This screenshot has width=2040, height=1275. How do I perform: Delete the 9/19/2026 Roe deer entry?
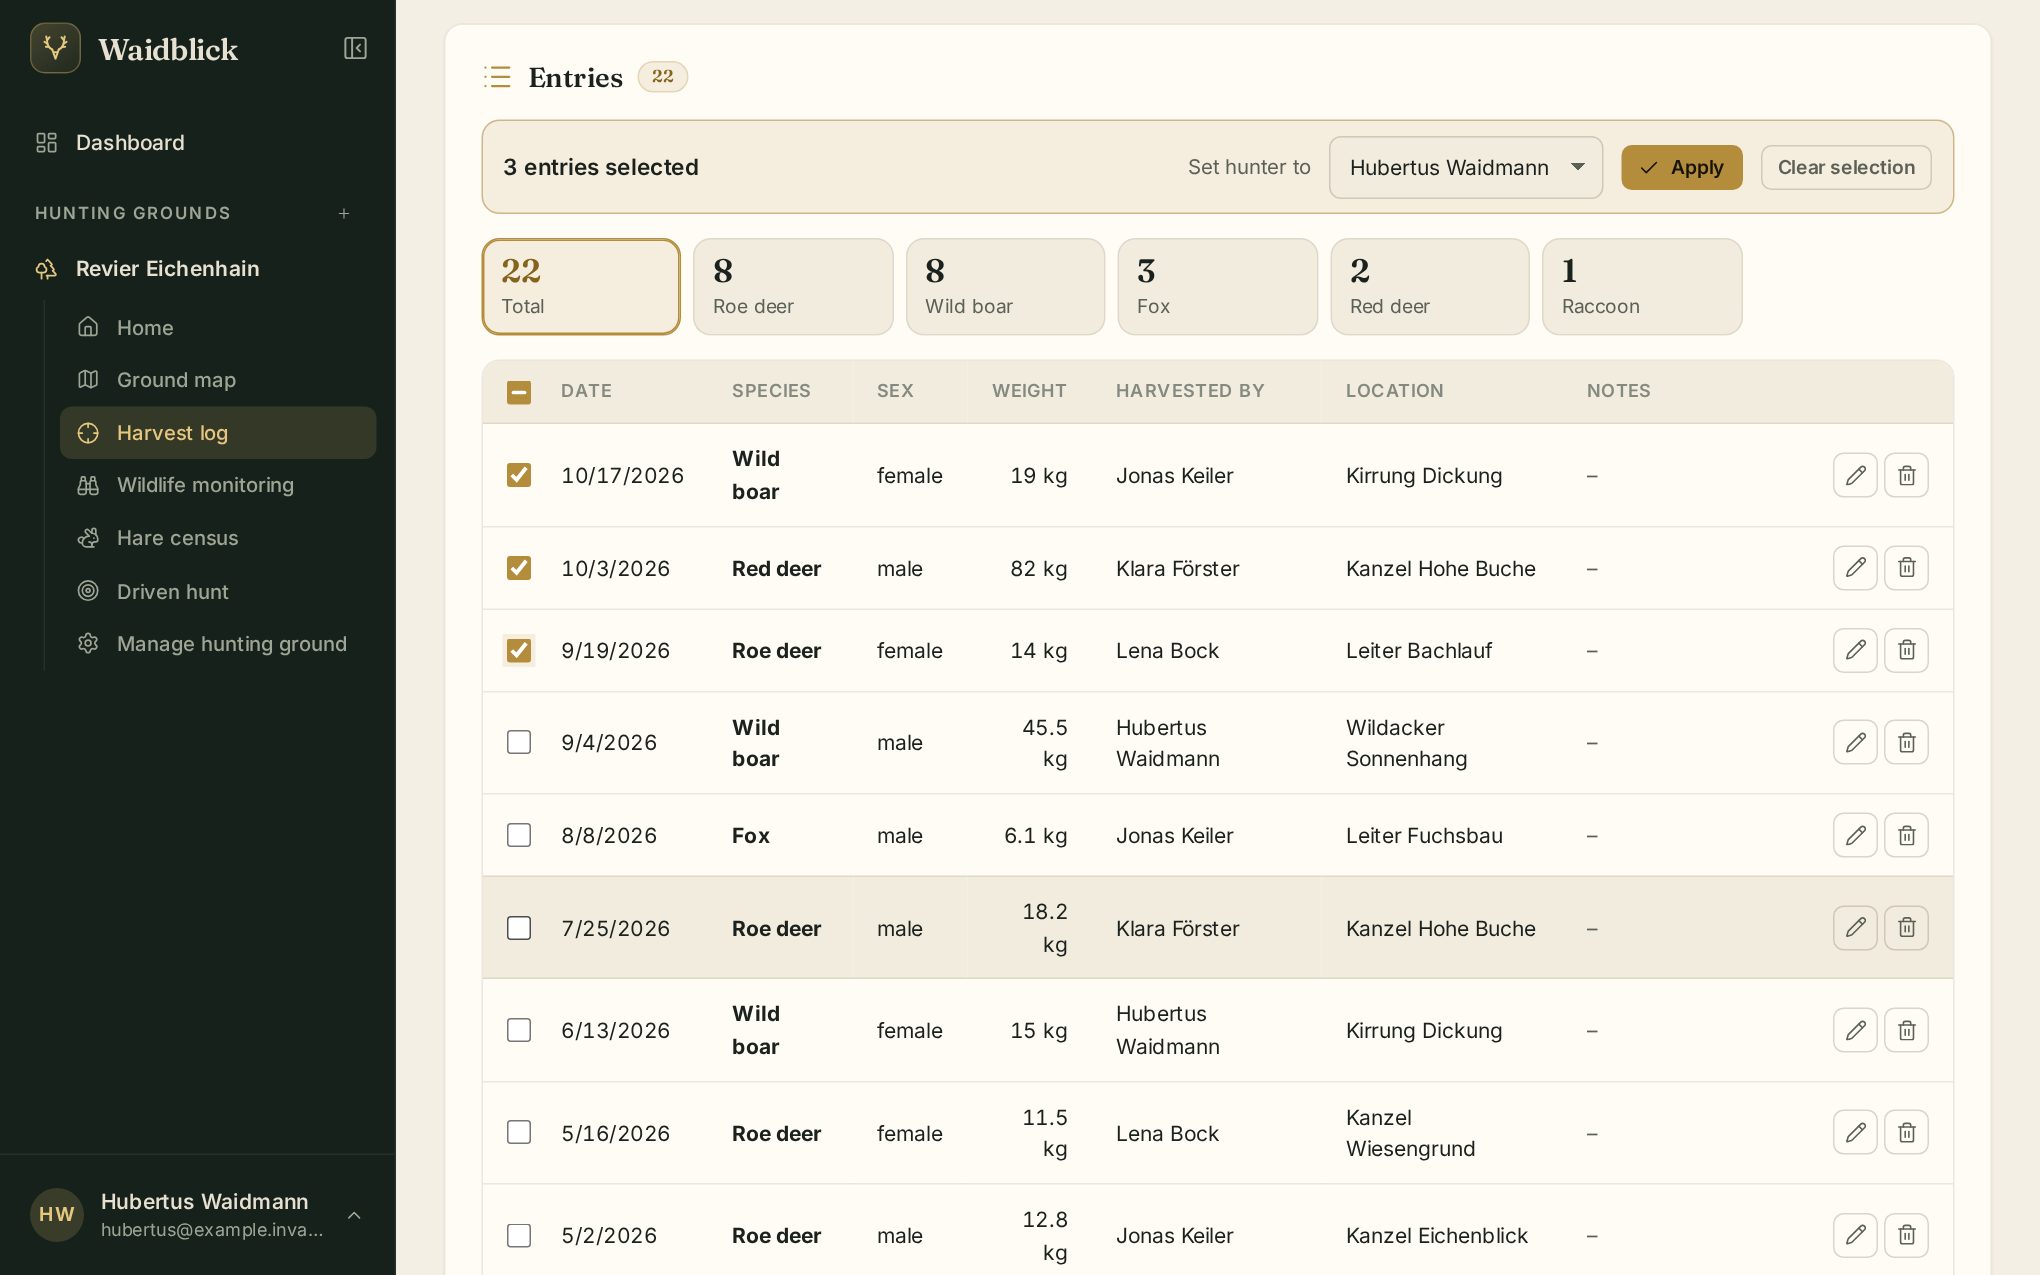(1906, 650)
